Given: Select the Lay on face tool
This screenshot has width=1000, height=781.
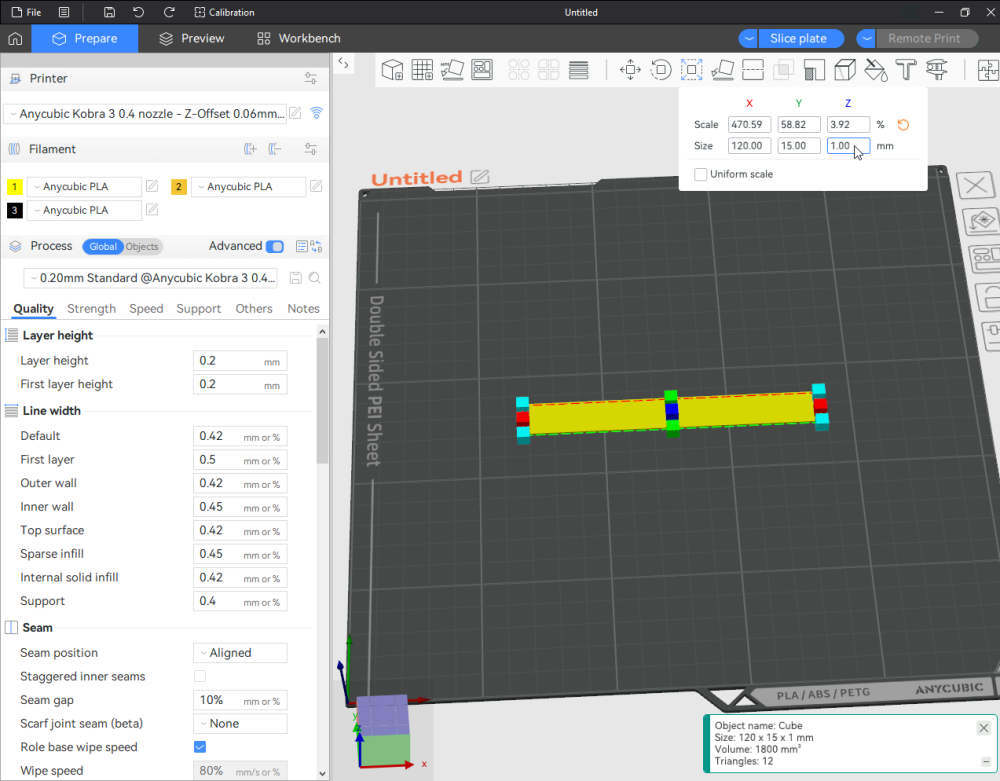Looking at the screenshot, I should coord(722,69).
